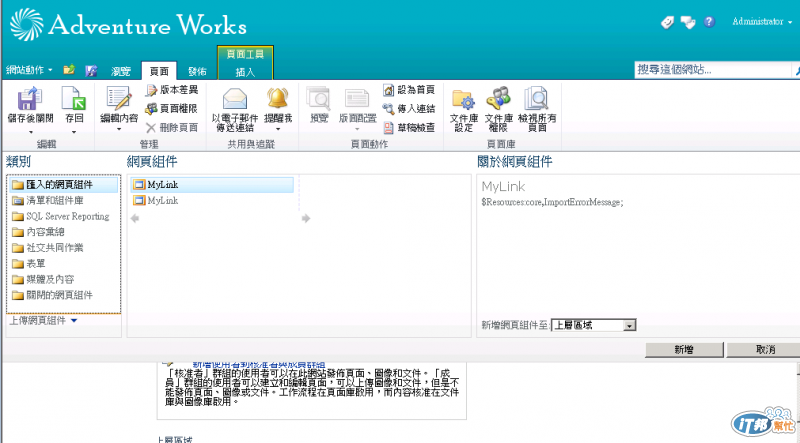Open Library Permissions (文件庫權限)
The height and width of the screenshot is (443, 800).
point(498,109)
